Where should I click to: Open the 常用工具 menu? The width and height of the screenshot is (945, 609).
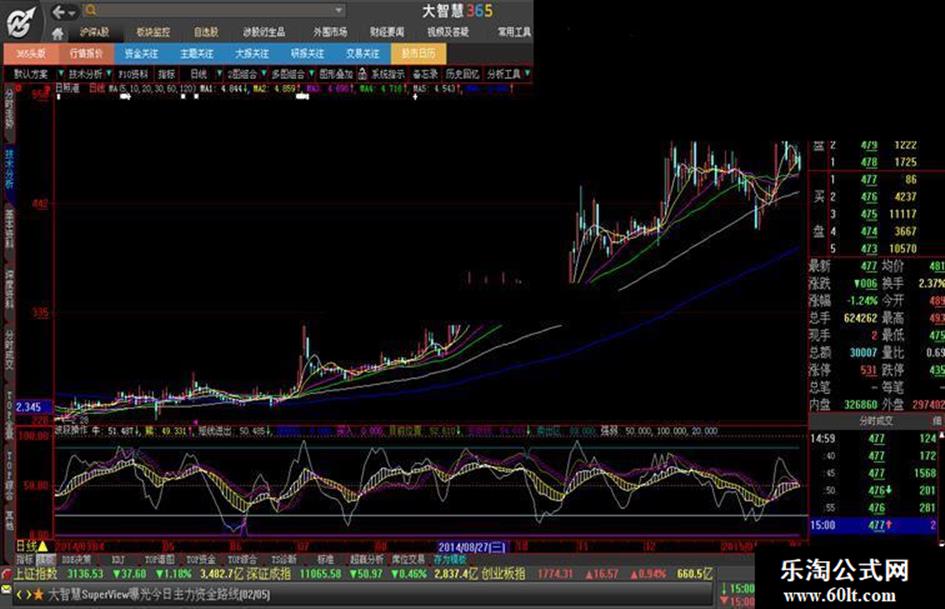(514, 32)
